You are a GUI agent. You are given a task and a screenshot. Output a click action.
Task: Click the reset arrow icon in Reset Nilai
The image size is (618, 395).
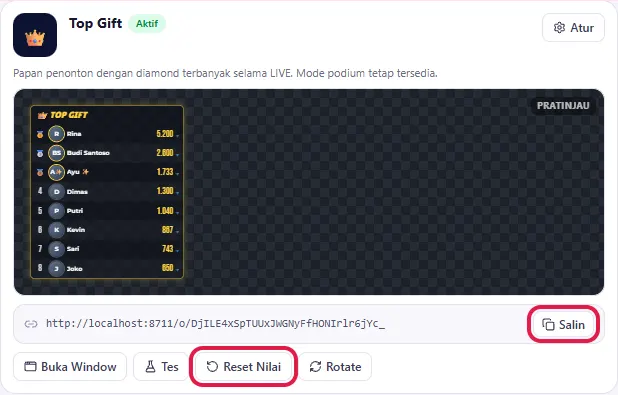[212, 367]
